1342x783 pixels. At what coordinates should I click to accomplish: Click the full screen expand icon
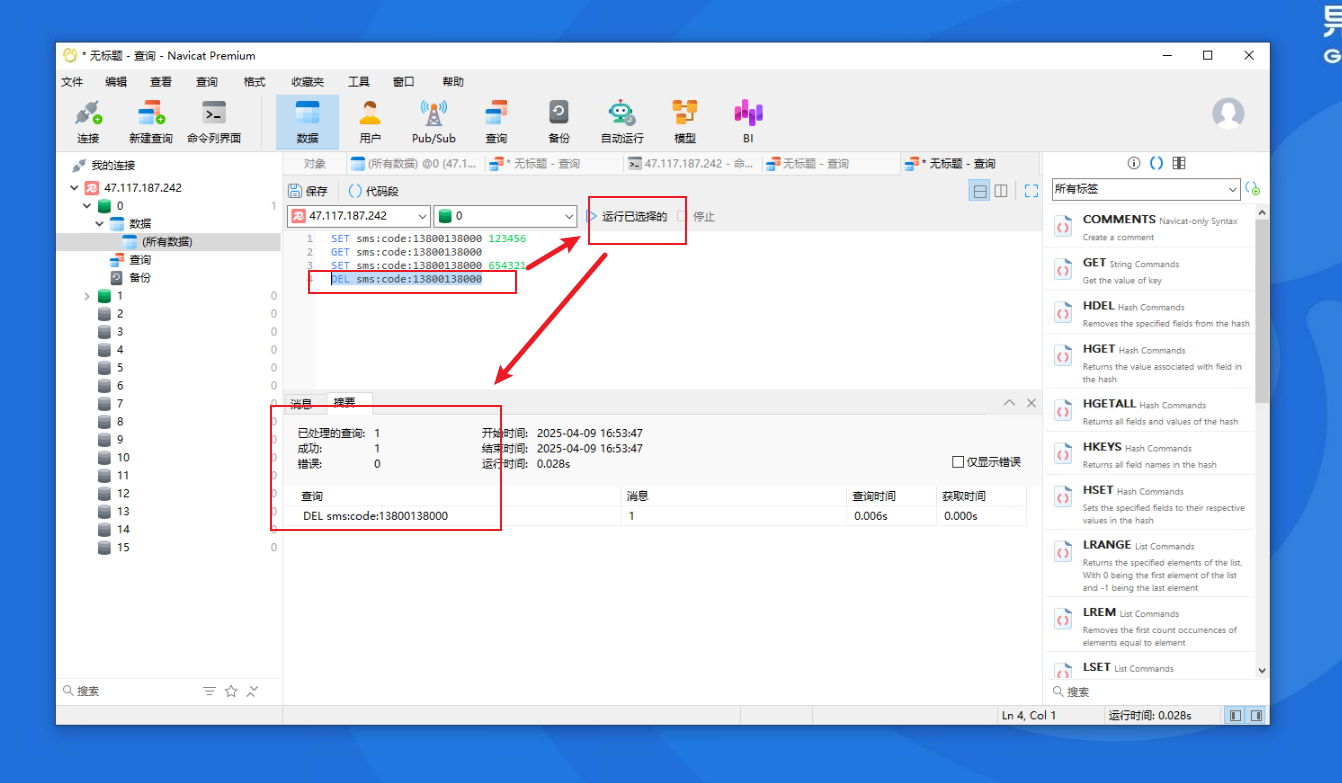pos(1031,191)
